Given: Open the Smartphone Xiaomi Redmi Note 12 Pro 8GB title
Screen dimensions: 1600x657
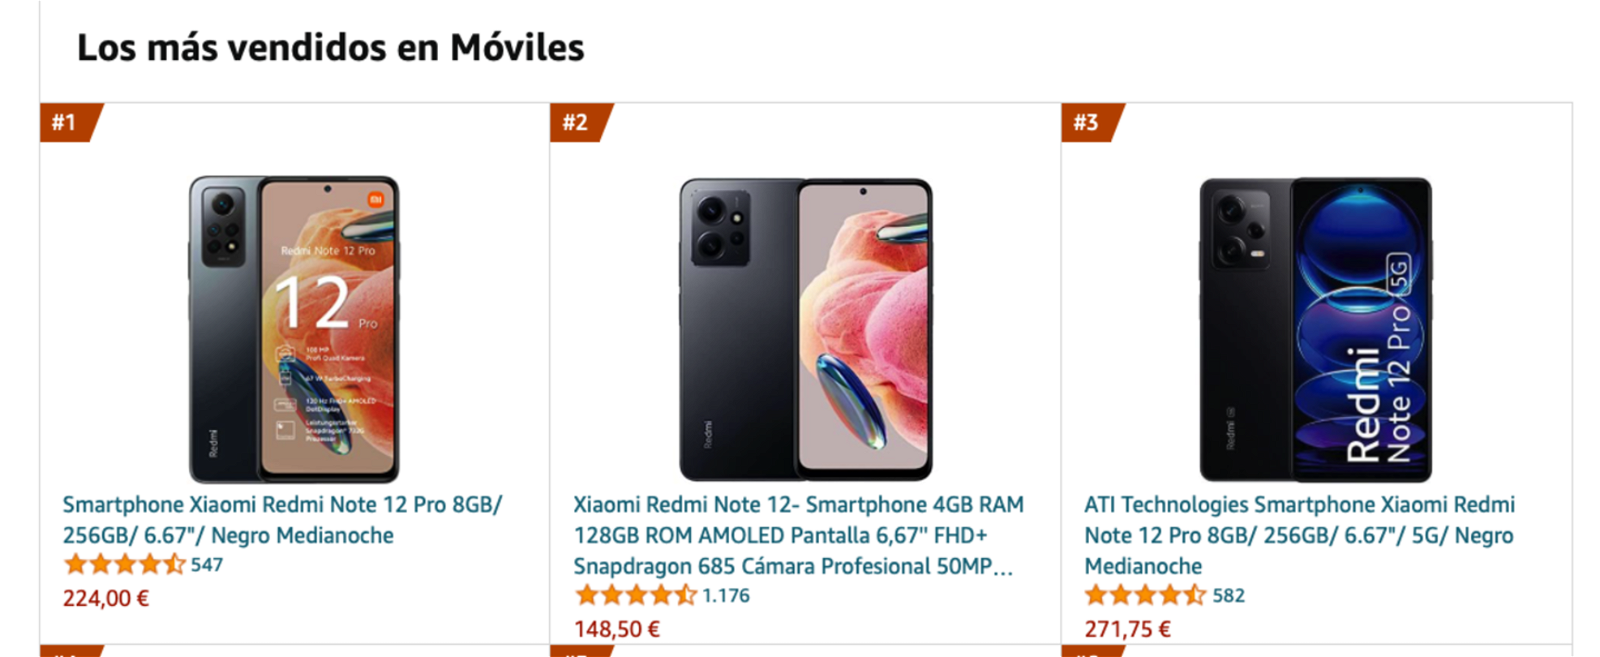Looking at the screenshot, I should (283, 520).
